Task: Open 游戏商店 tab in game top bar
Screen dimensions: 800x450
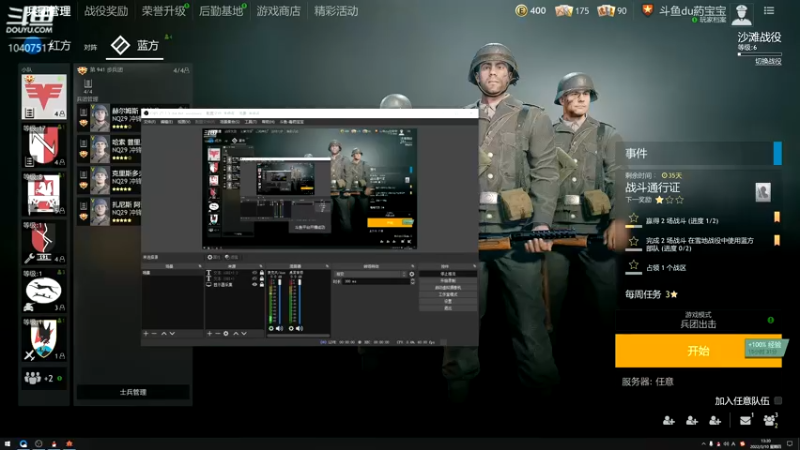Action: 279,11
